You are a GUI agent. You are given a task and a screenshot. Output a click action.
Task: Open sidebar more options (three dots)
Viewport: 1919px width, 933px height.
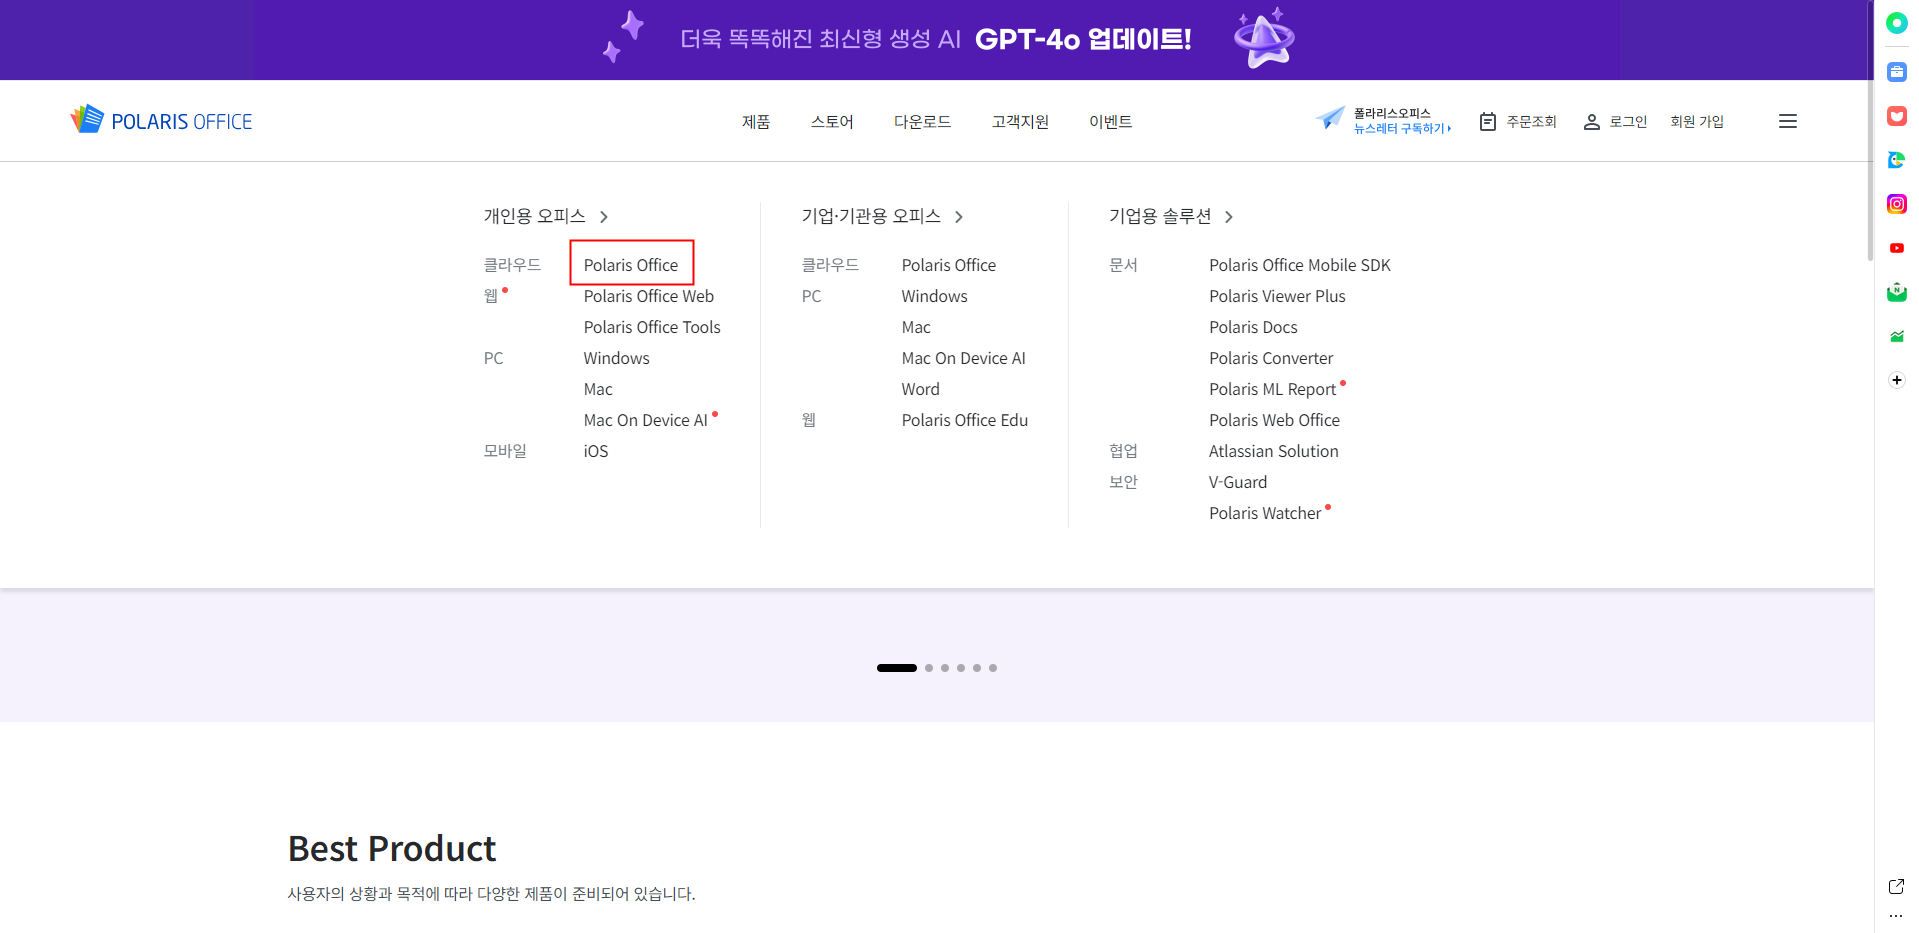tap(1897, 916)
